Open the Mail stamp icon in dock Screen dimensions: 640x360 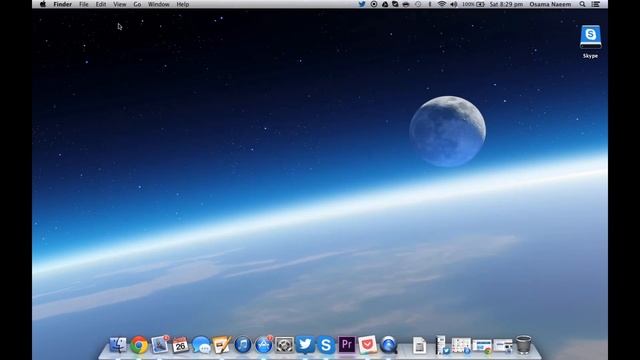(x=160, y=345)
